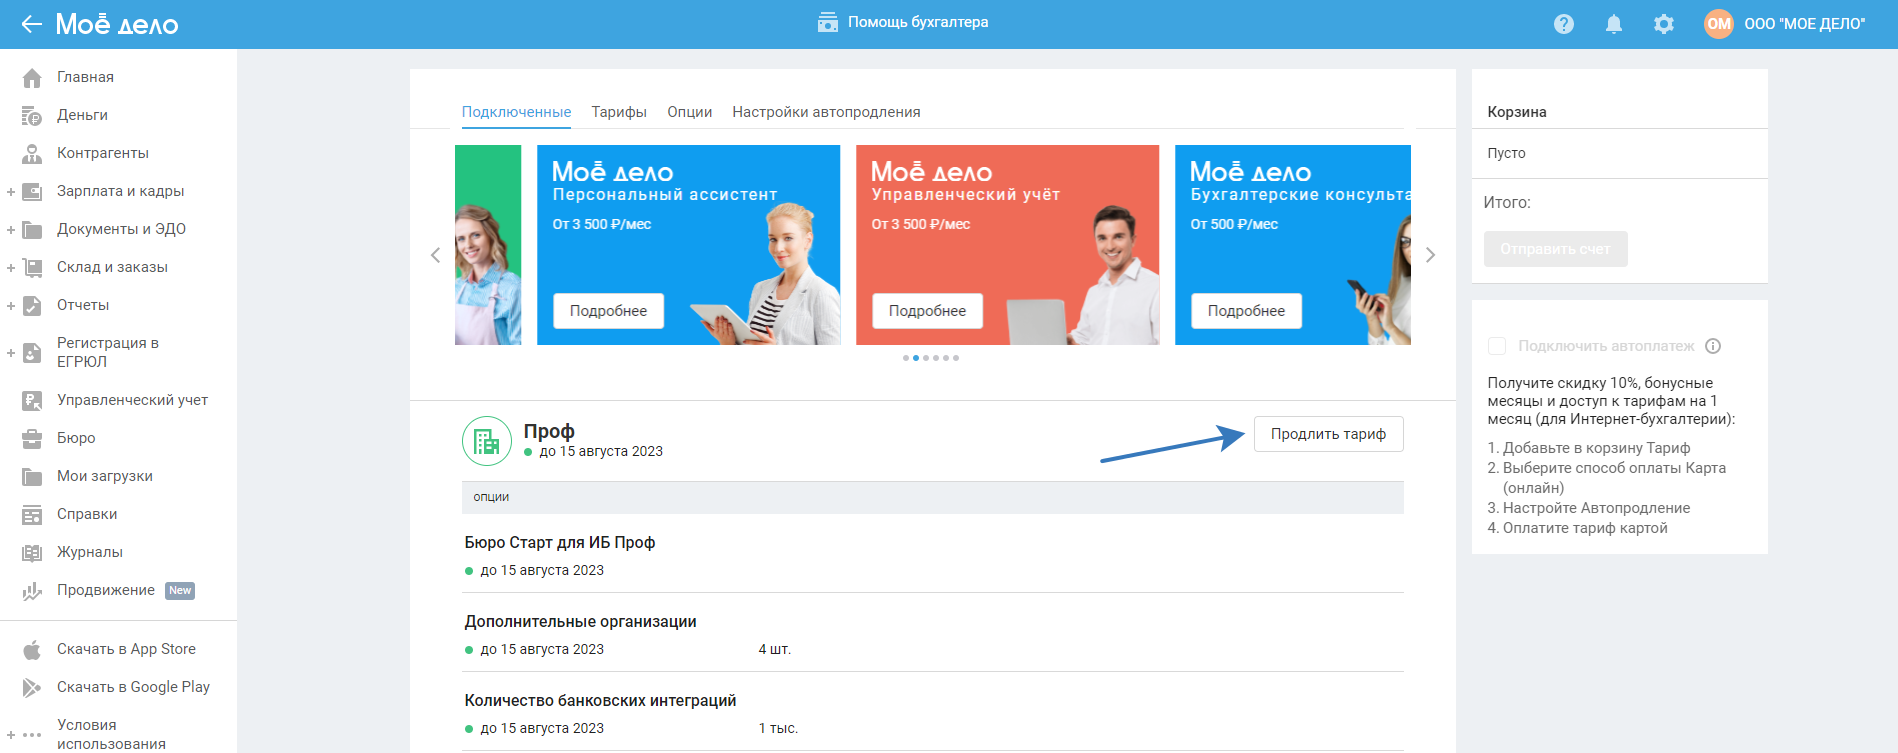The image size is (1898, 753).
Task: Click the Проф tariff building icon
Action: (x=487, y=441)
